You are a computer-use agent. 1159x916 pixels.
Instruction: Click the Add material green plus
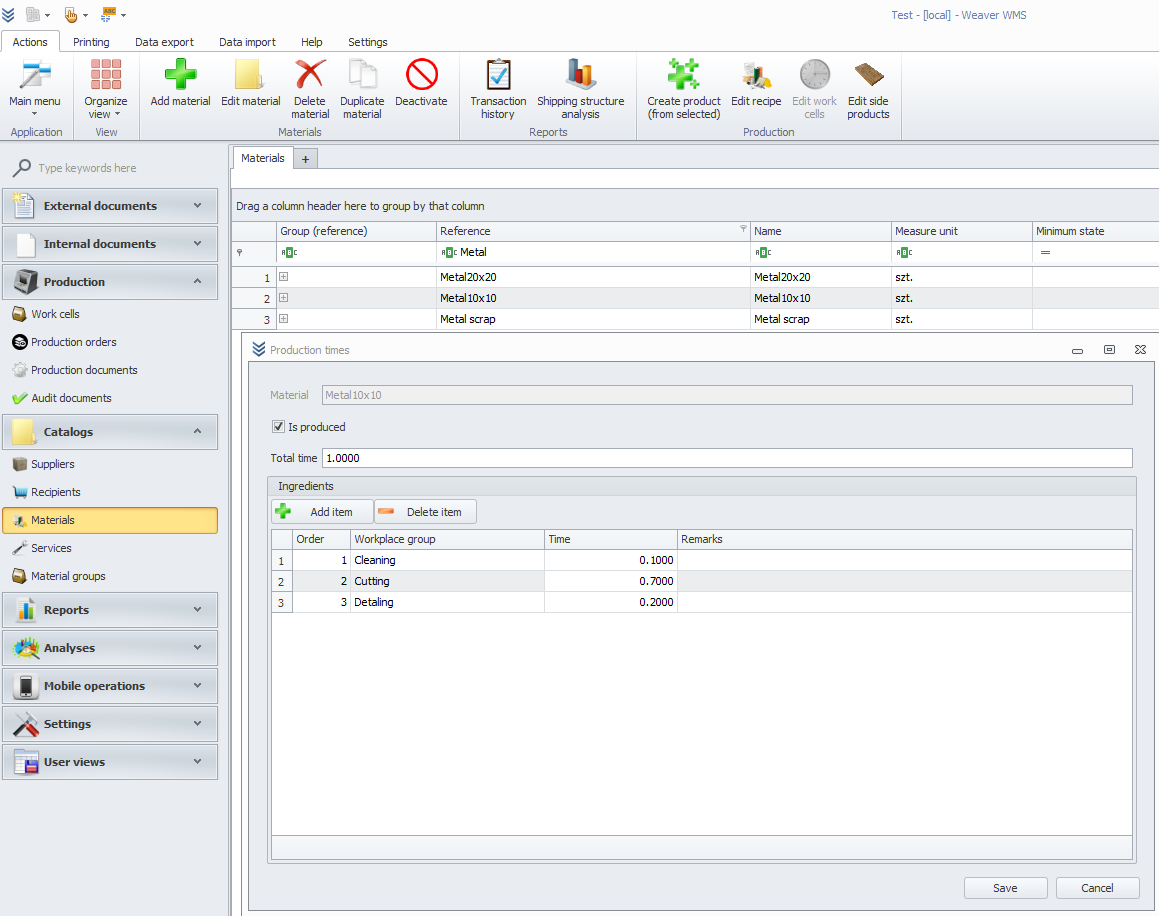180,75
